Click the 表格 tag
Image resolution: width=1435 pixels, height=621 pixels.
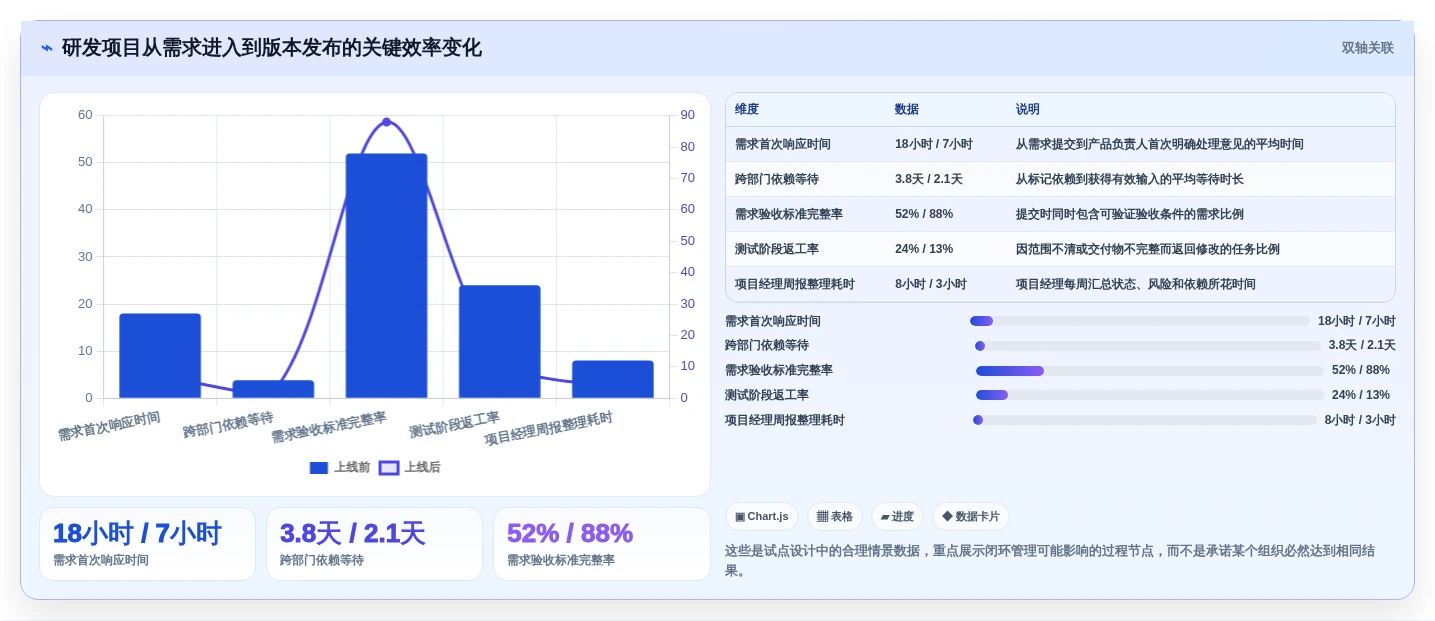click(835, 517)
